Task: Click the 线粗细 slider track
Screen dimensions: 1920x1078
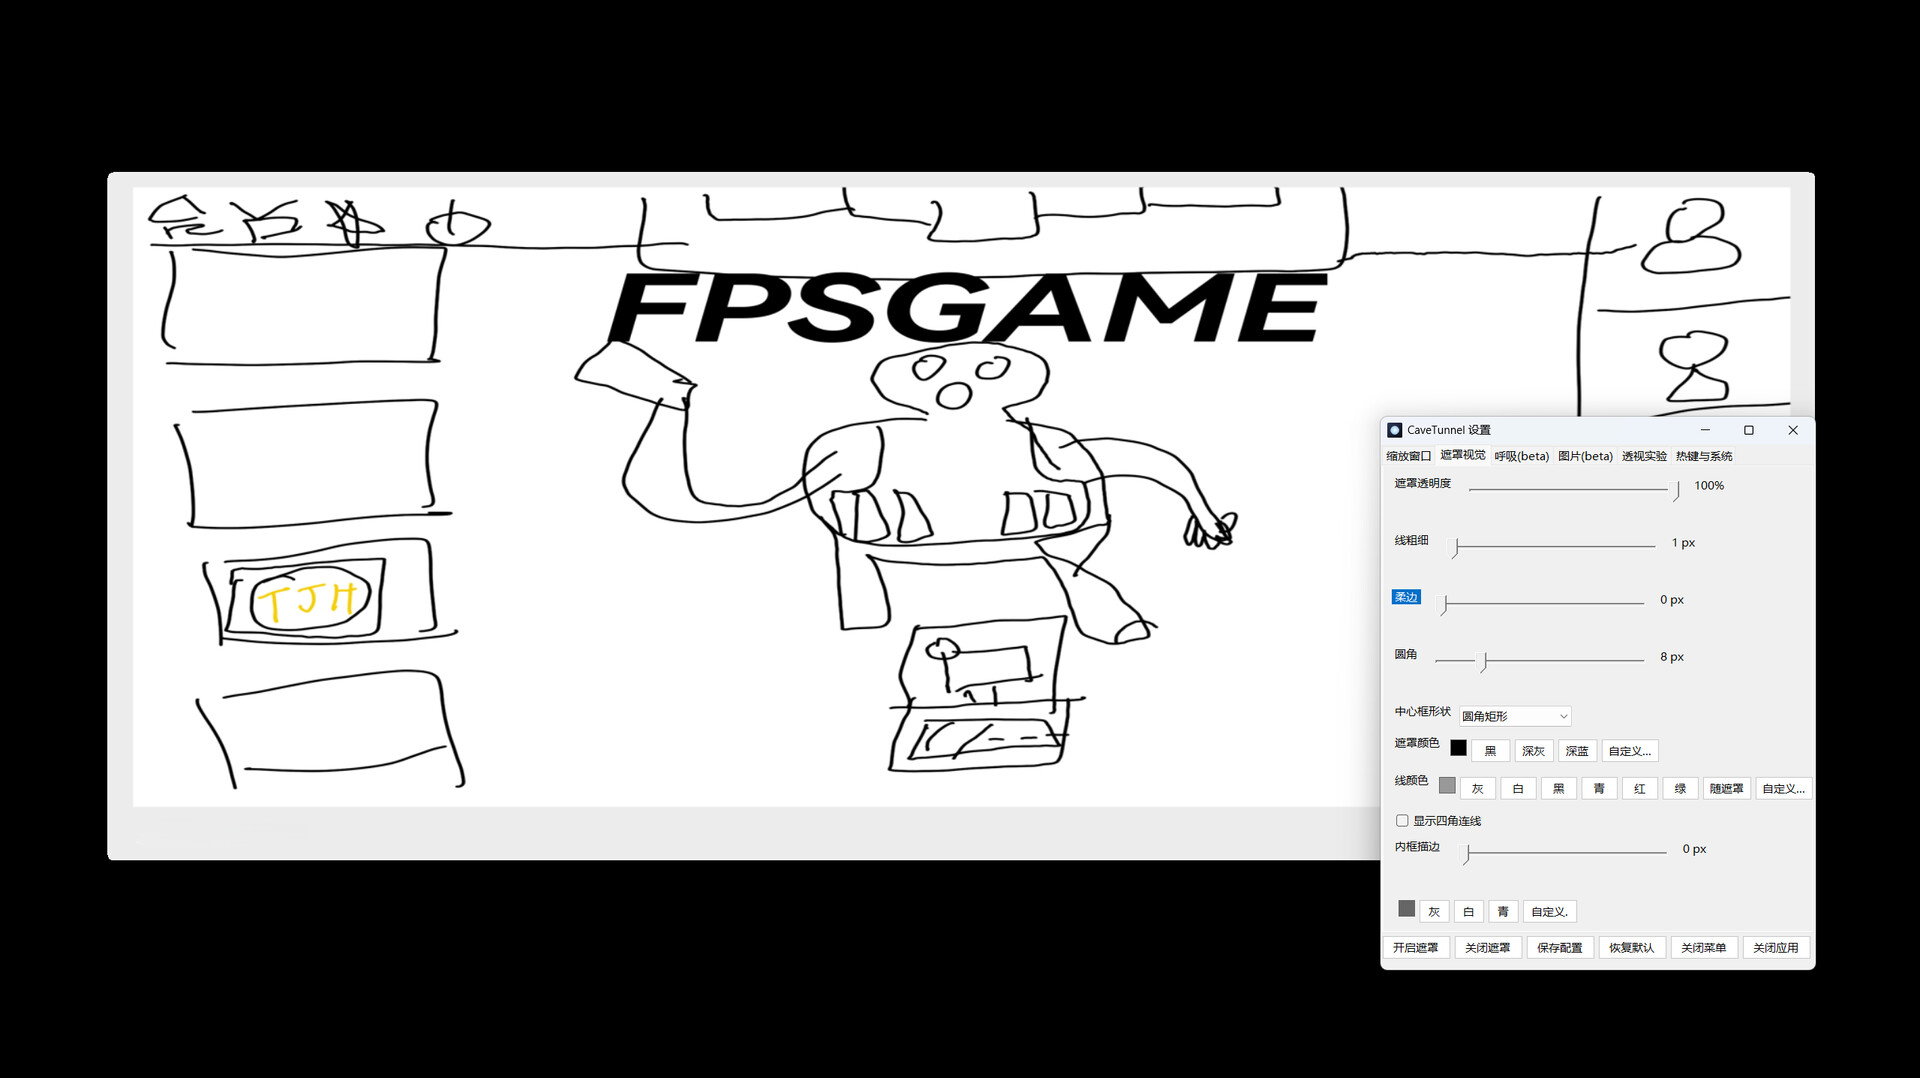Action: [x=1555, y=546]
